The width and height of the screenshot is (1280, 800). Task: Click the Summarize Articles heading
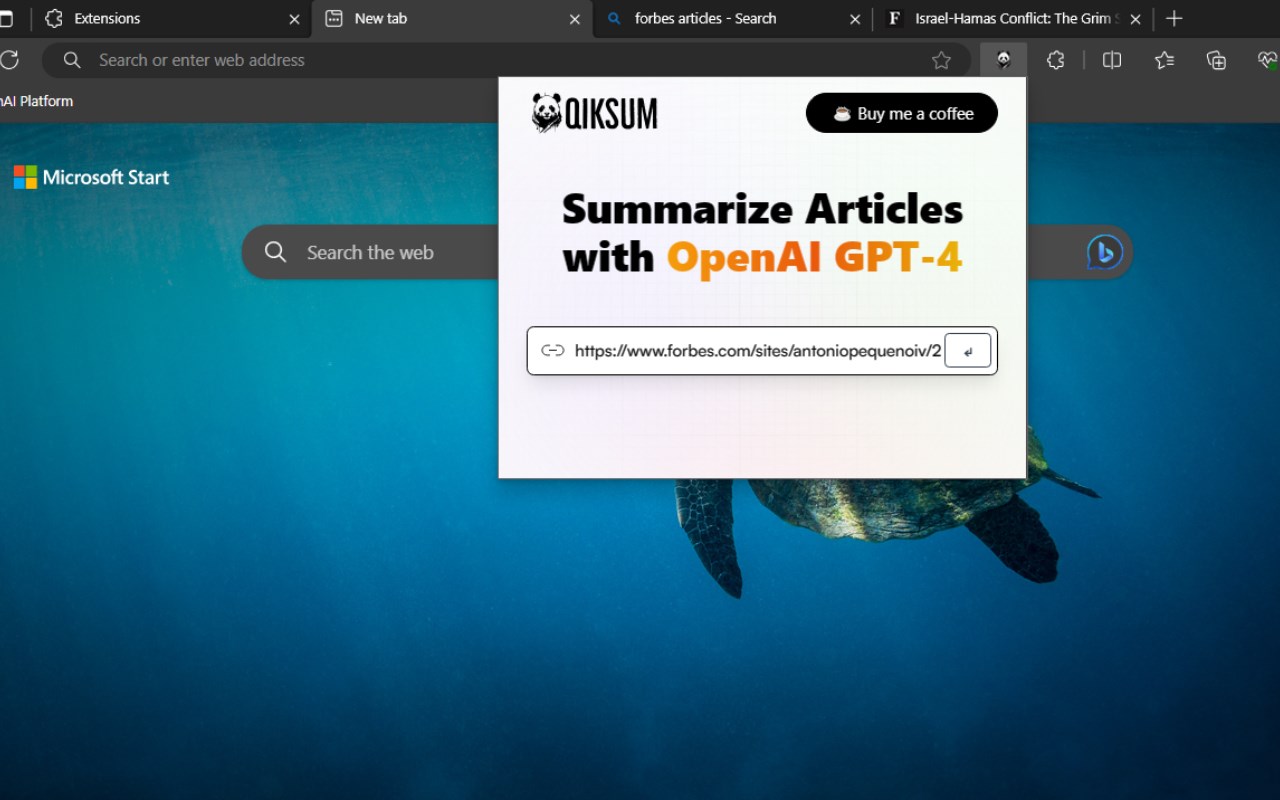762,209
